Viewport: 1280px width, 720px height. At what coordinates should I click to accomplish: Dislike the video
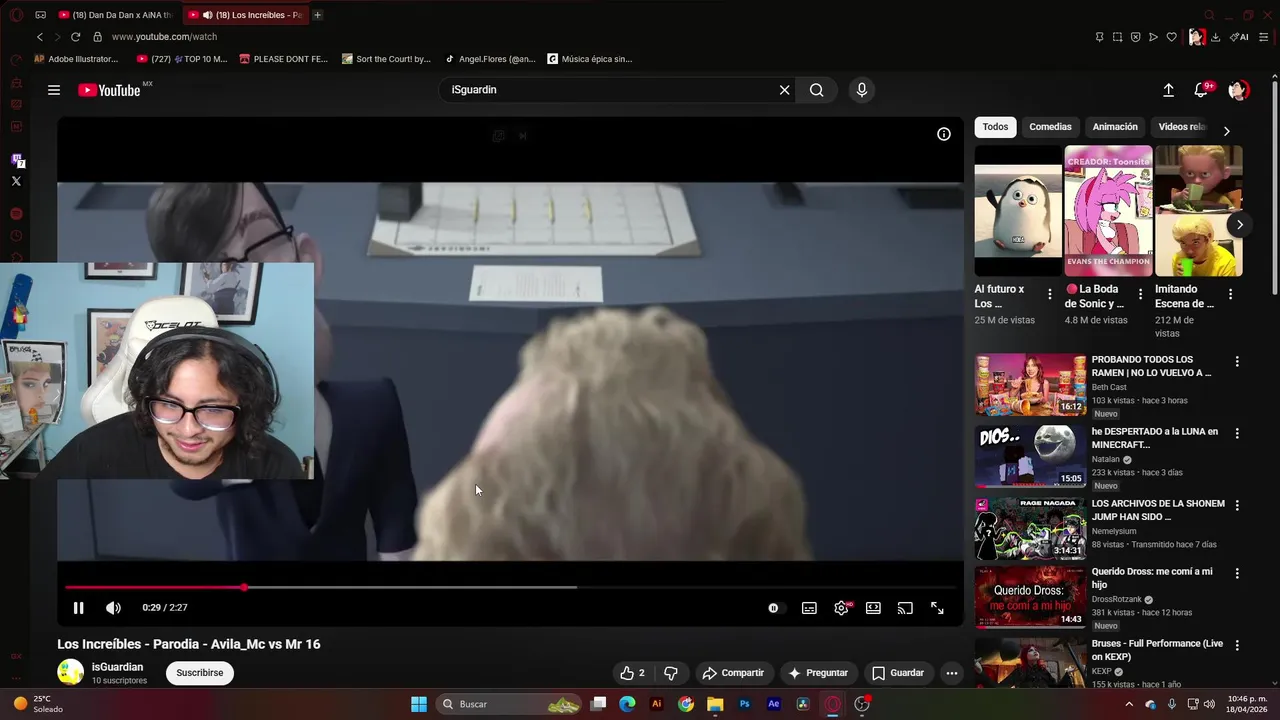tap(671, 673)
